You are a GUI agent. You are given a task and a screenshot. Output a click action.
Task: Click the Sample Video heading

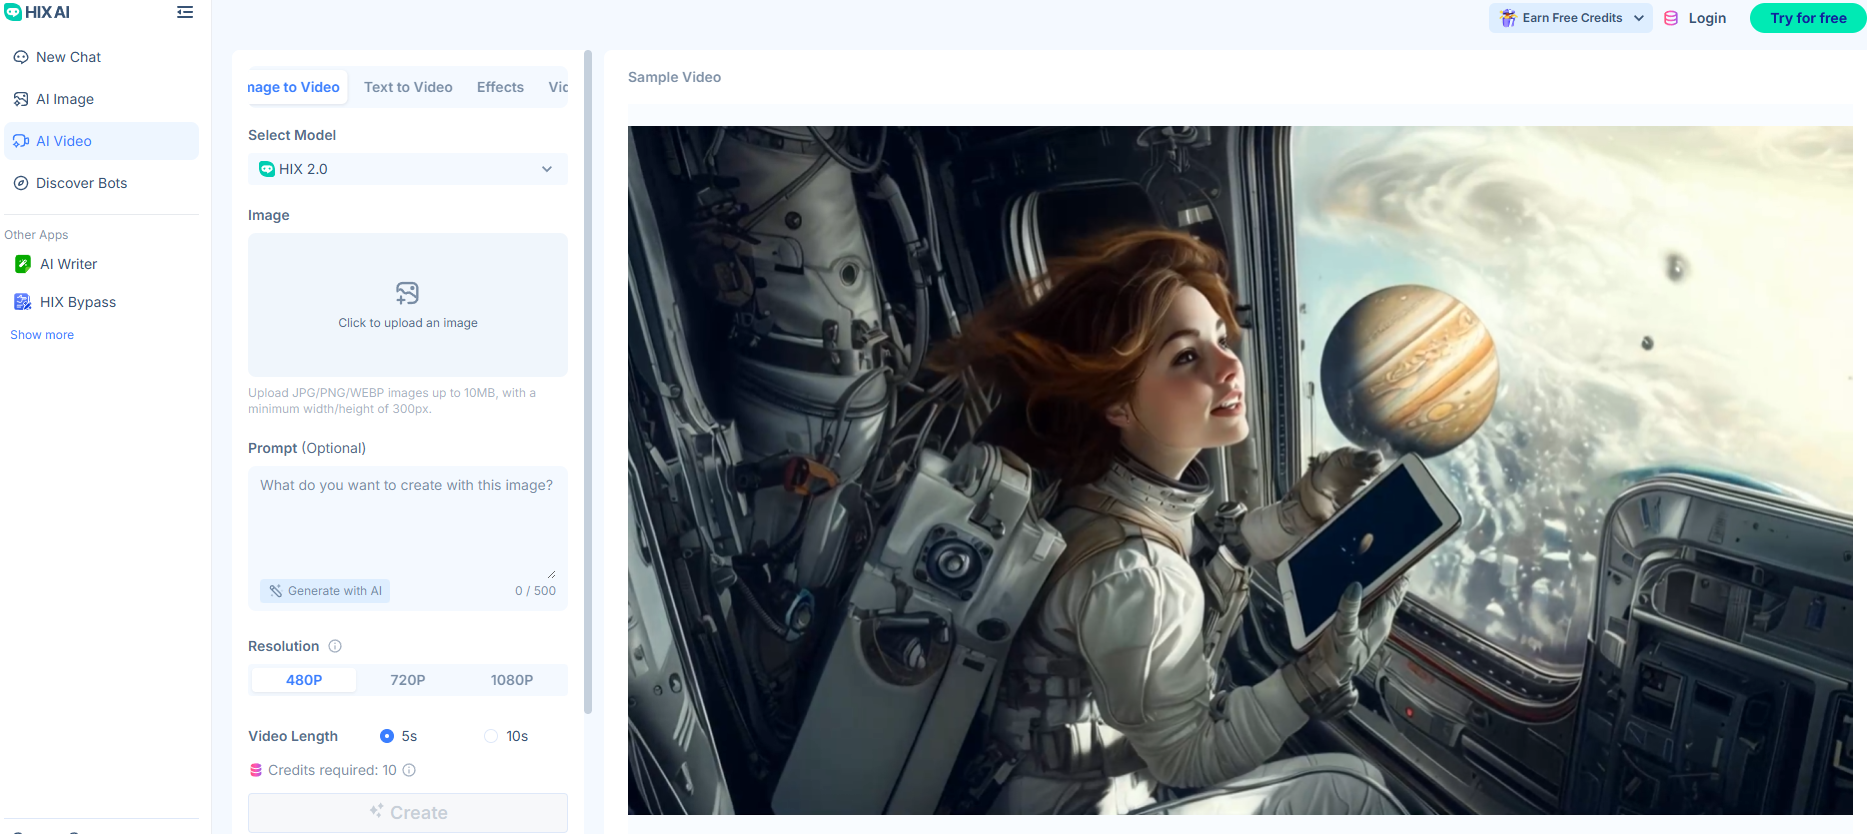click(x=674, y=77)
